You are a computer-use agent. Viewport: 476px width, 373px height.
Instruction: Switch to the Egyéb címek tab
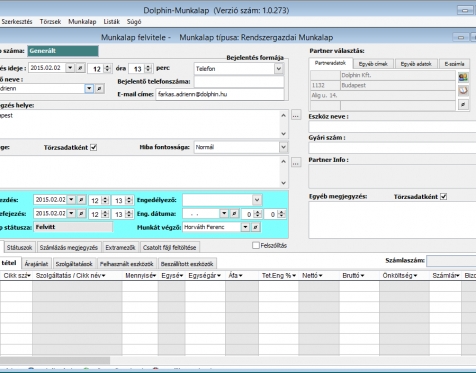[373, 64]
